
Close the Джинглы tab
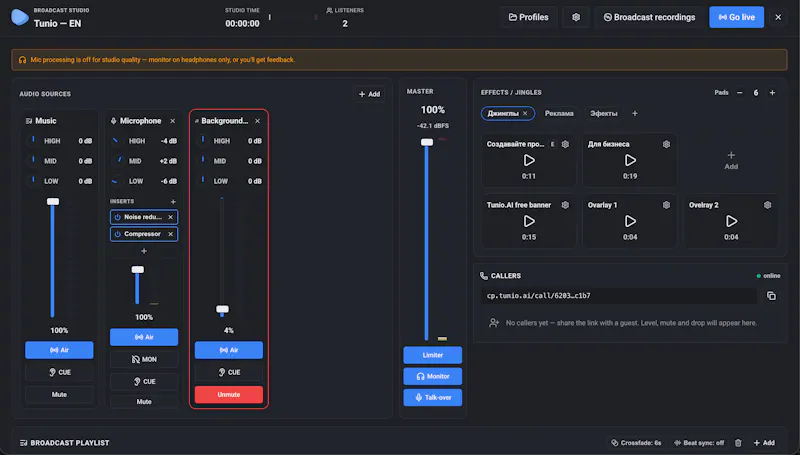(x=525, y=113)
